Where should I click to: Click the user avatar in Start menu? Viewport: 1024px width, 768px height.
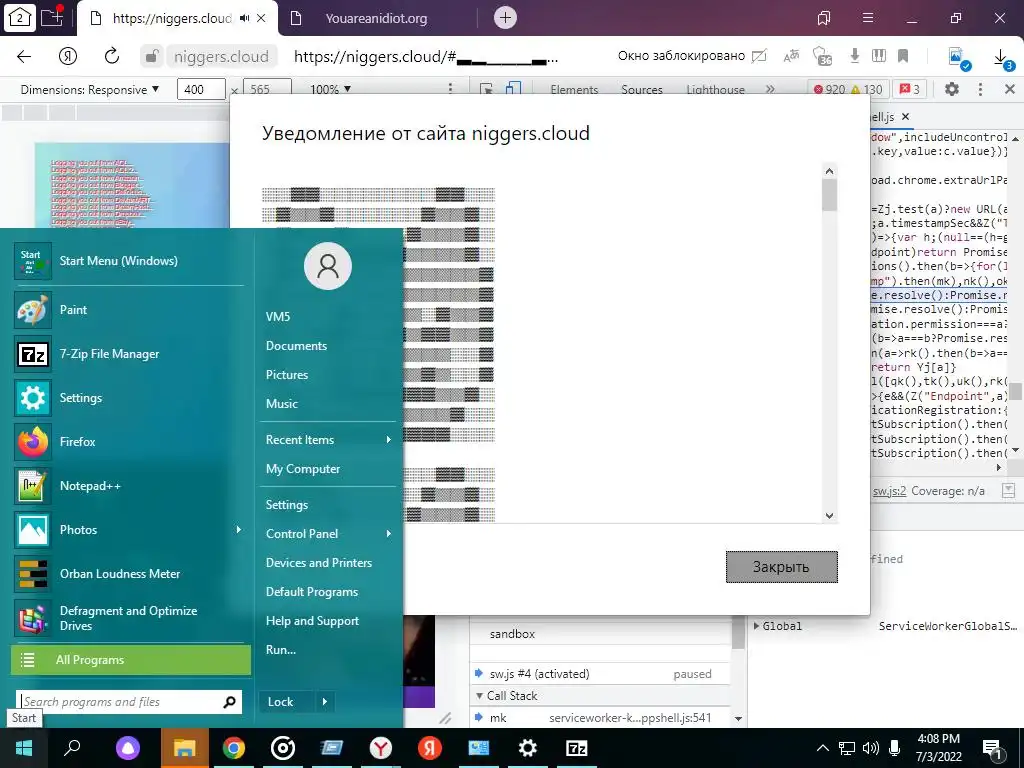(x=328, y=266)
